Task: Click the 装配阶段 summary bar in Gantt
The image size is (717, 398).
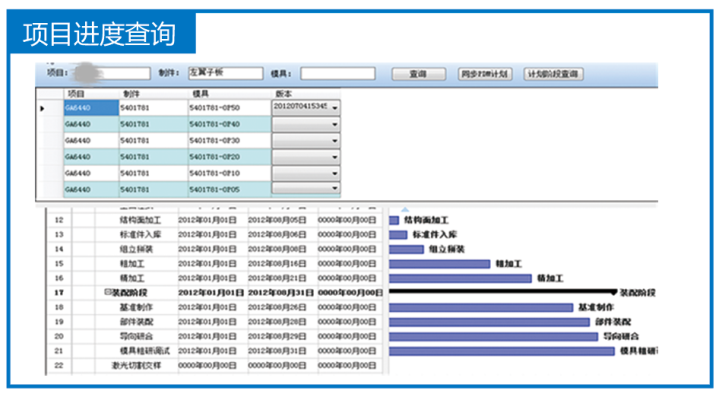Action: [503, 291]
